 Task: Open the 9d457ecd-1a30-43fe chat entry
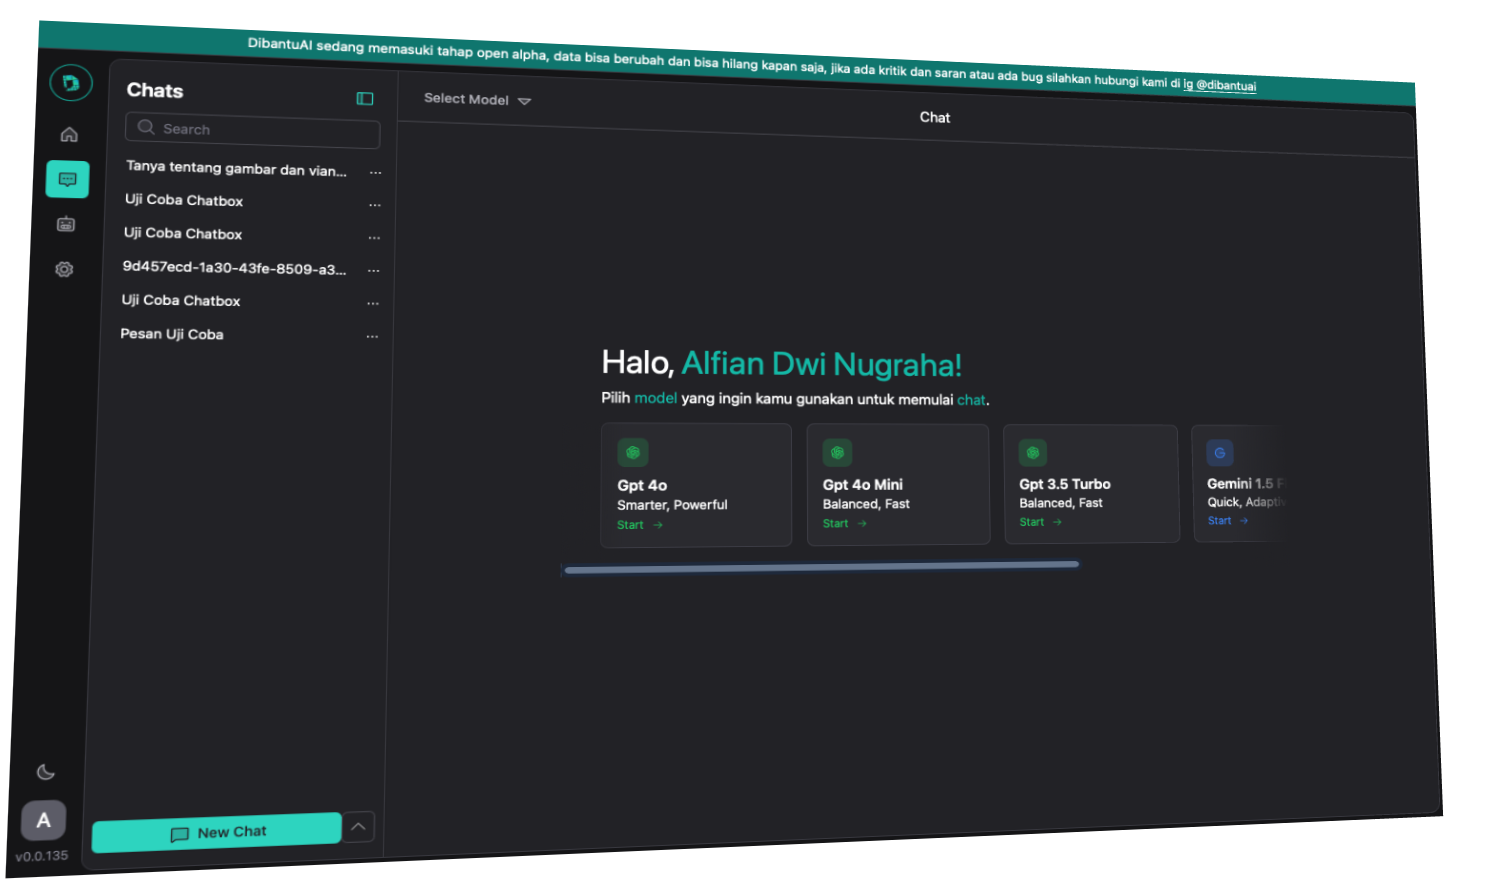pyautogui.click(x=234, y=268)
